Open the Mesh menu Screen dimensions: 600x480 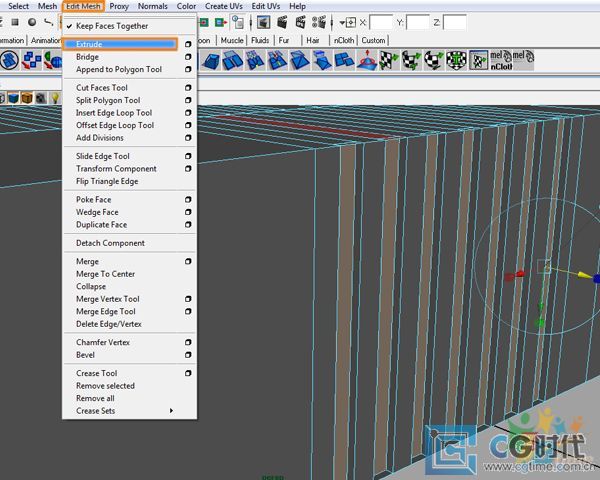[47, 7]
